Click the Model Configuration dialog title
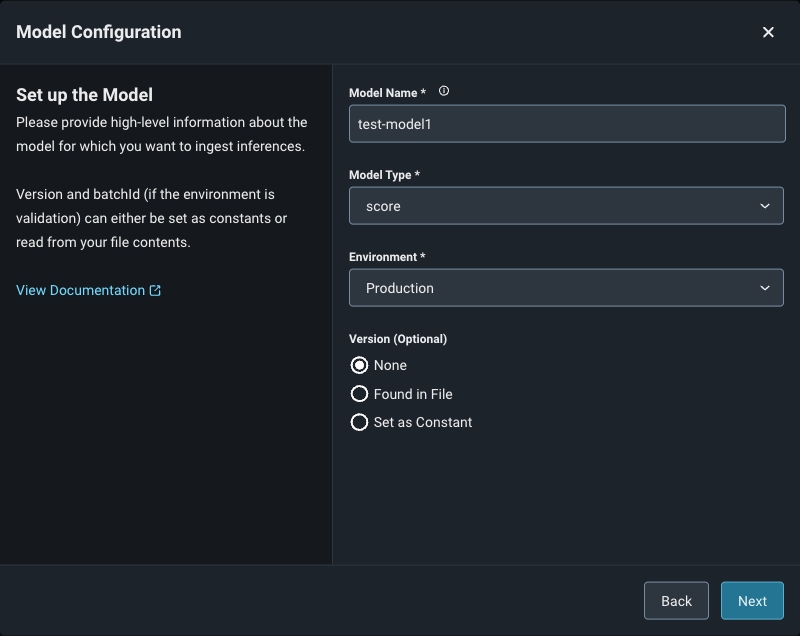Viewport: 800px width, 636px height. click(99, 32)
